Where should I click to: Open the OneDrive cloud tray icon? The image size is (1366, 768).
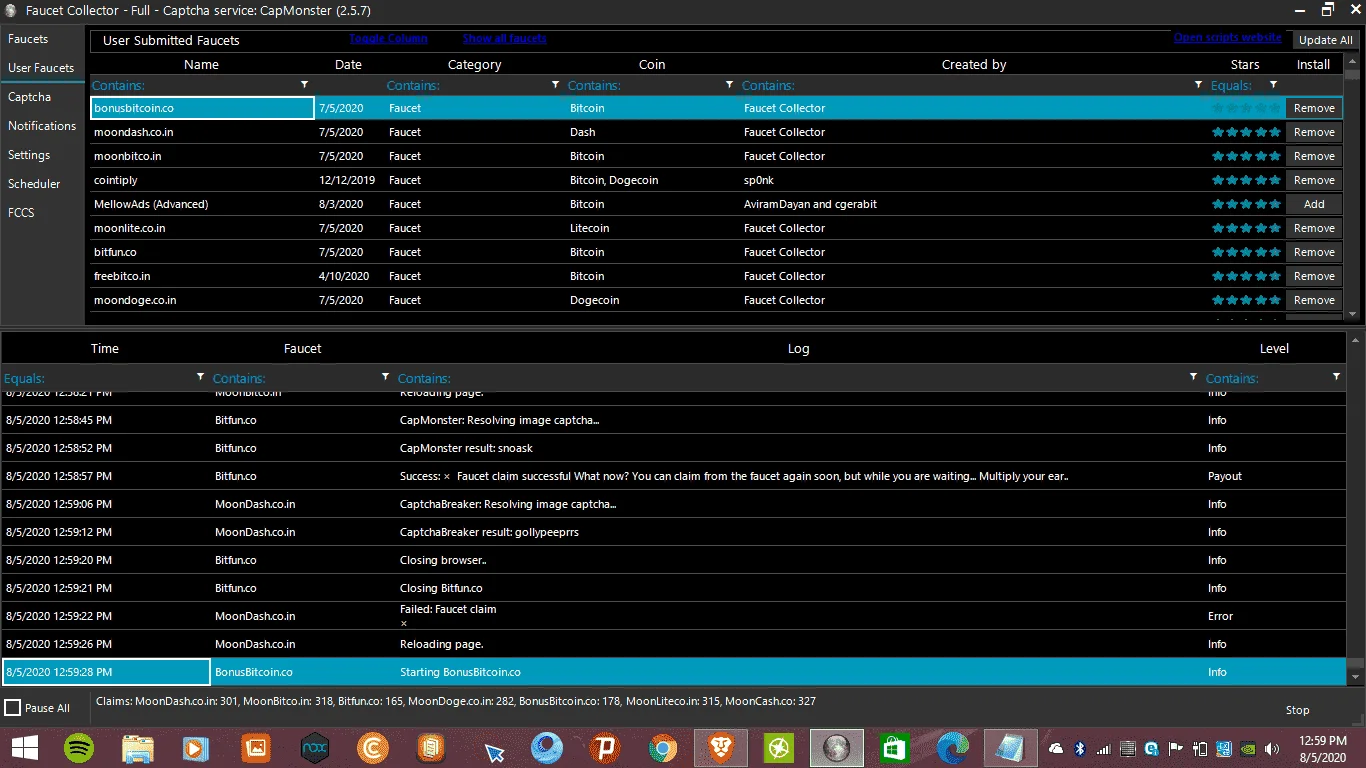pos(1056,748)
